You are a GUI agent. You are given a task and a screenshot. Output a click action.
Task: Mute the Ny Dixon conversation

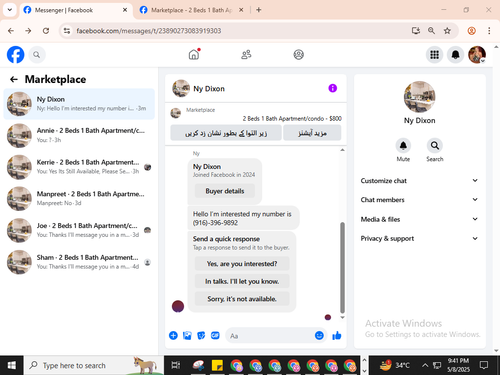point(403,146)
